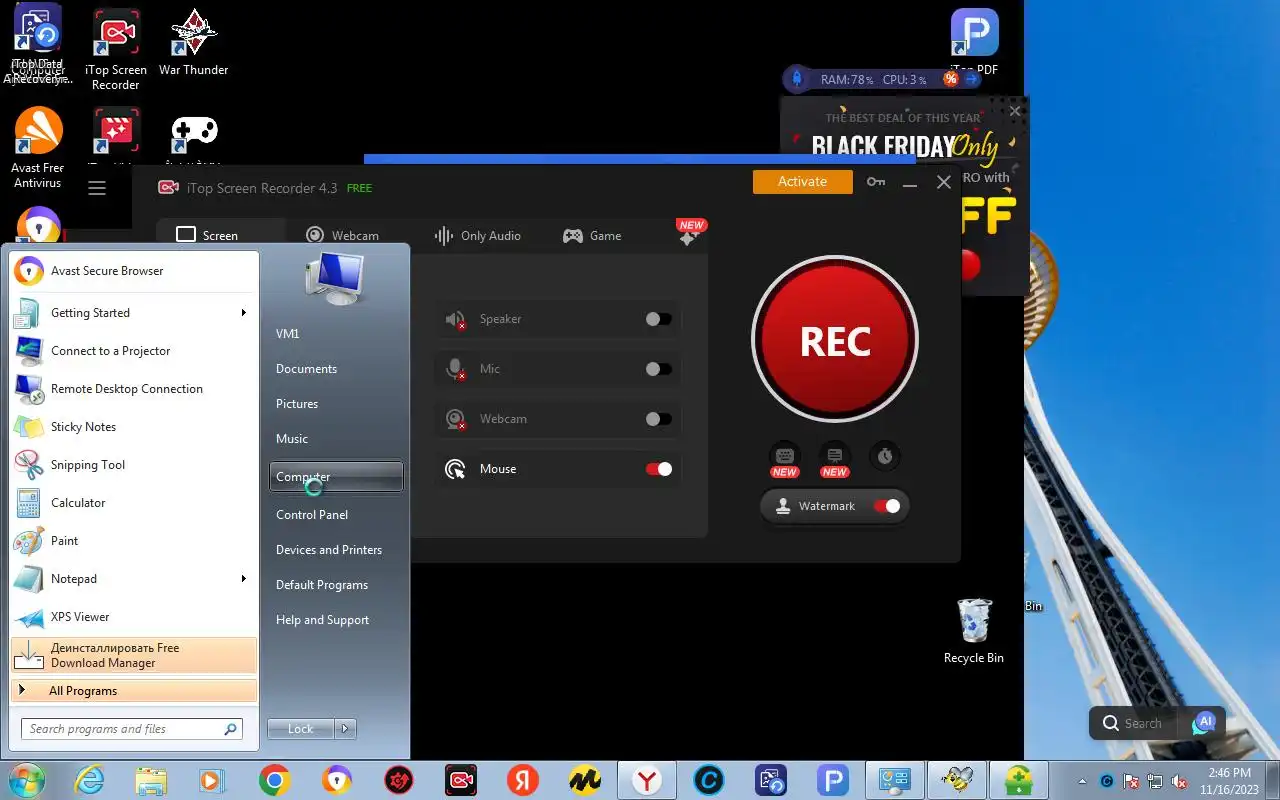Open the NEW sparkle feature tab

pos(690,234)
